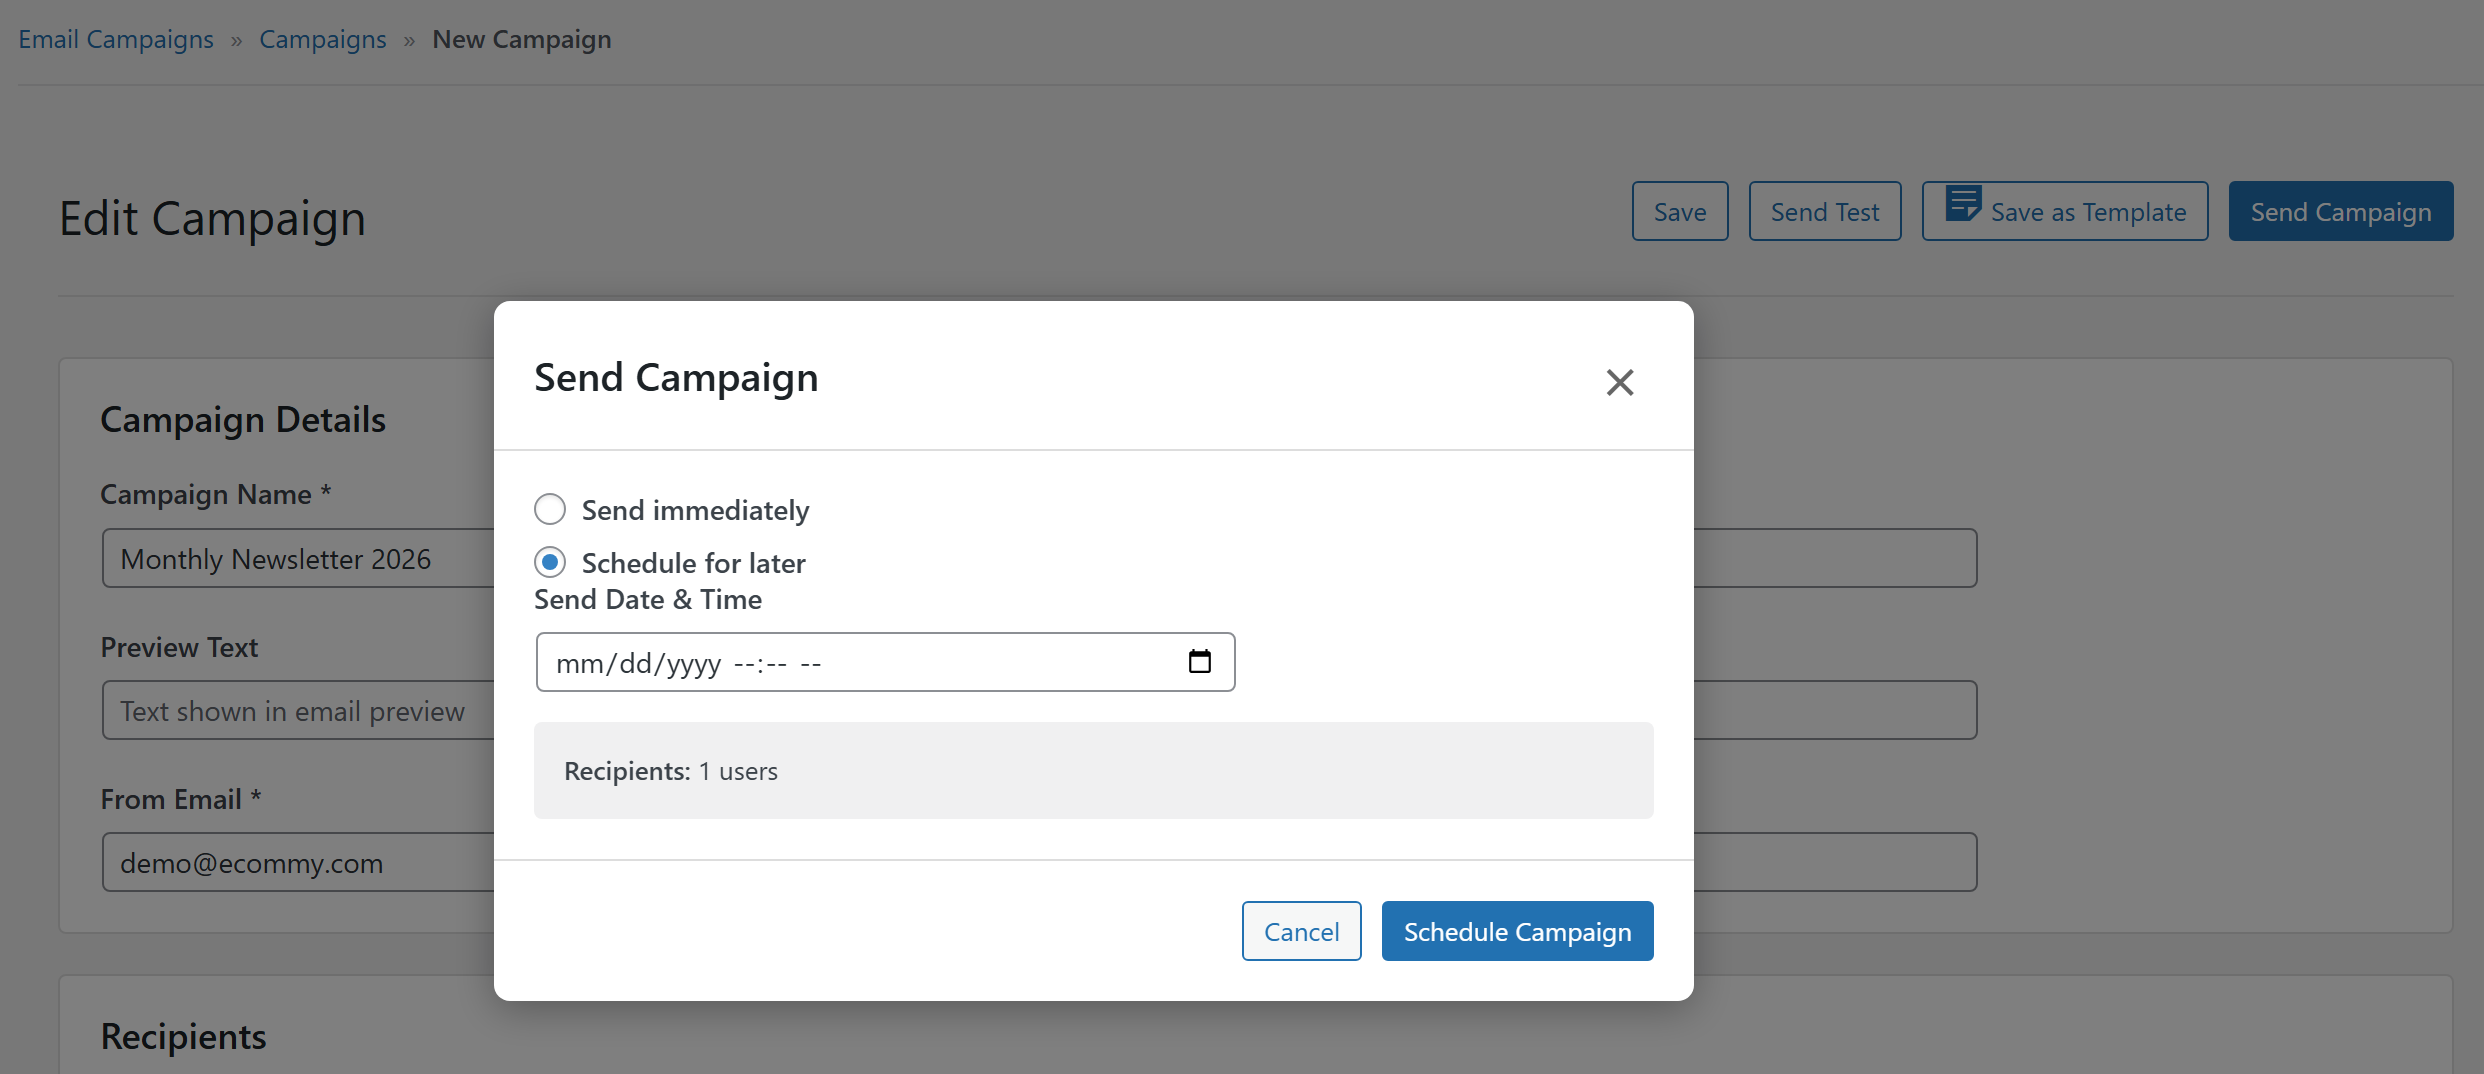
Task: Click the month segment of send date
Action: pos(578,664)
